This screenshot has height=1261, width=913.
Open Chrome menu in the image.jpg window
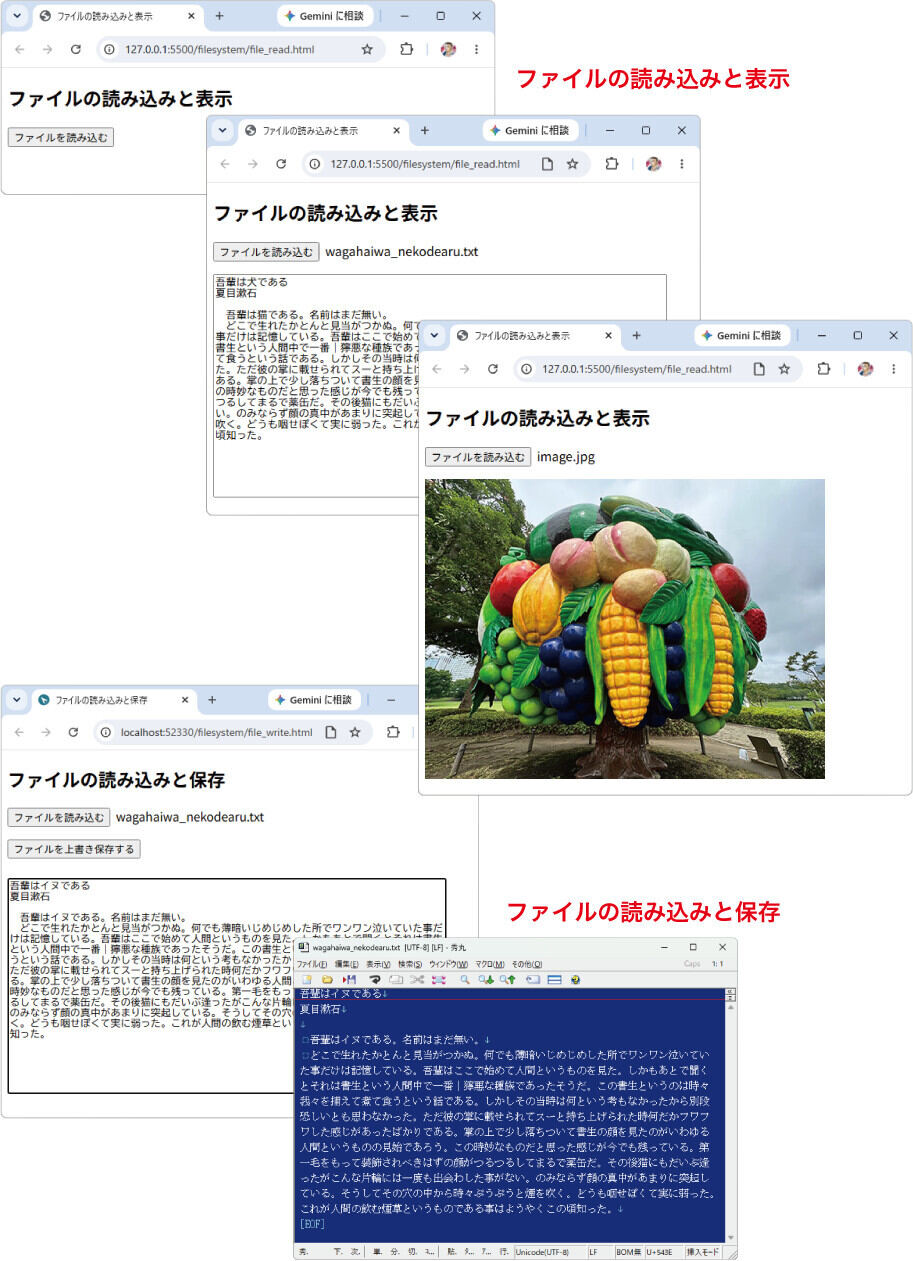(x=893, y=369)
